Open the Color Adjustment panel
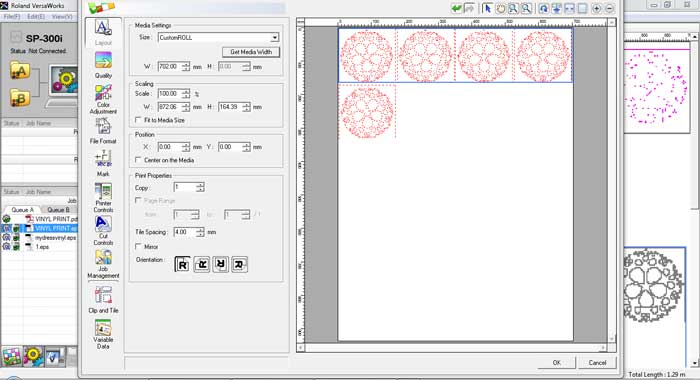 (x=103, y=99)
